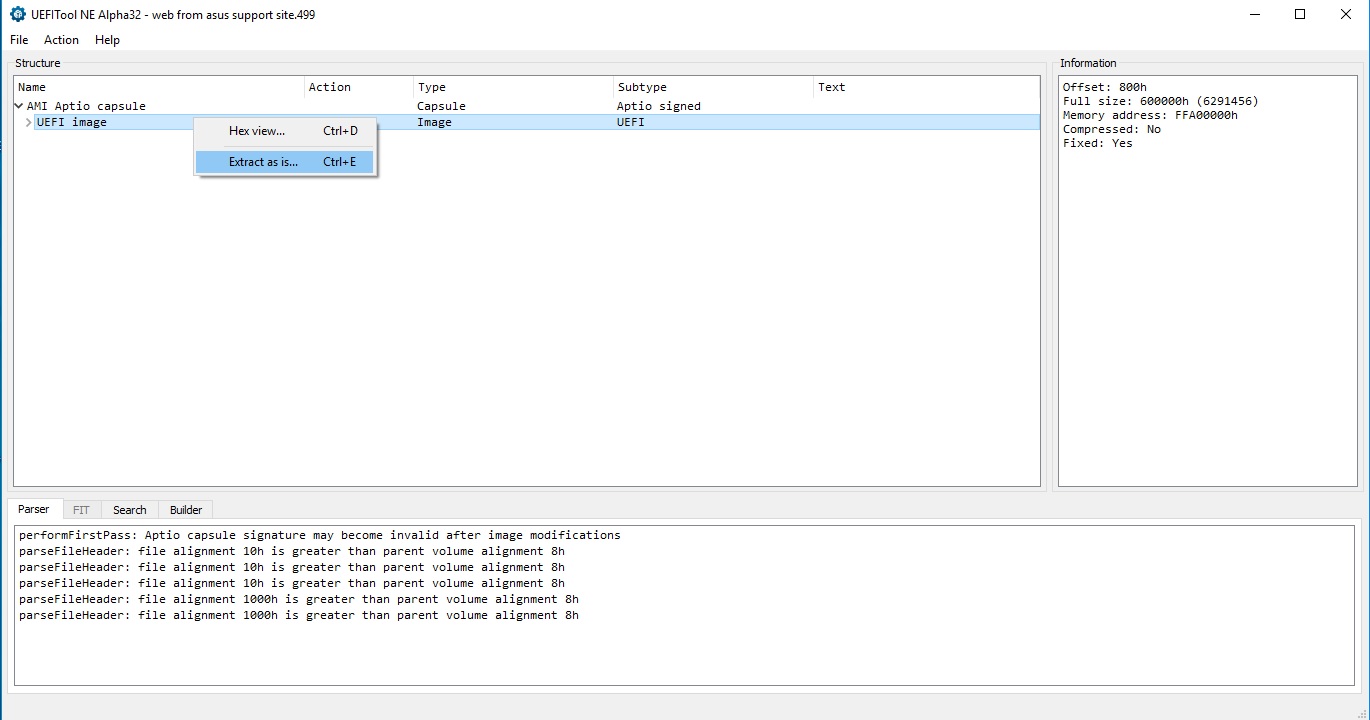Switch to the FIT tab
Image resolution: width=1370 pixels, height=720 pixels.
[x=81, y=510]
